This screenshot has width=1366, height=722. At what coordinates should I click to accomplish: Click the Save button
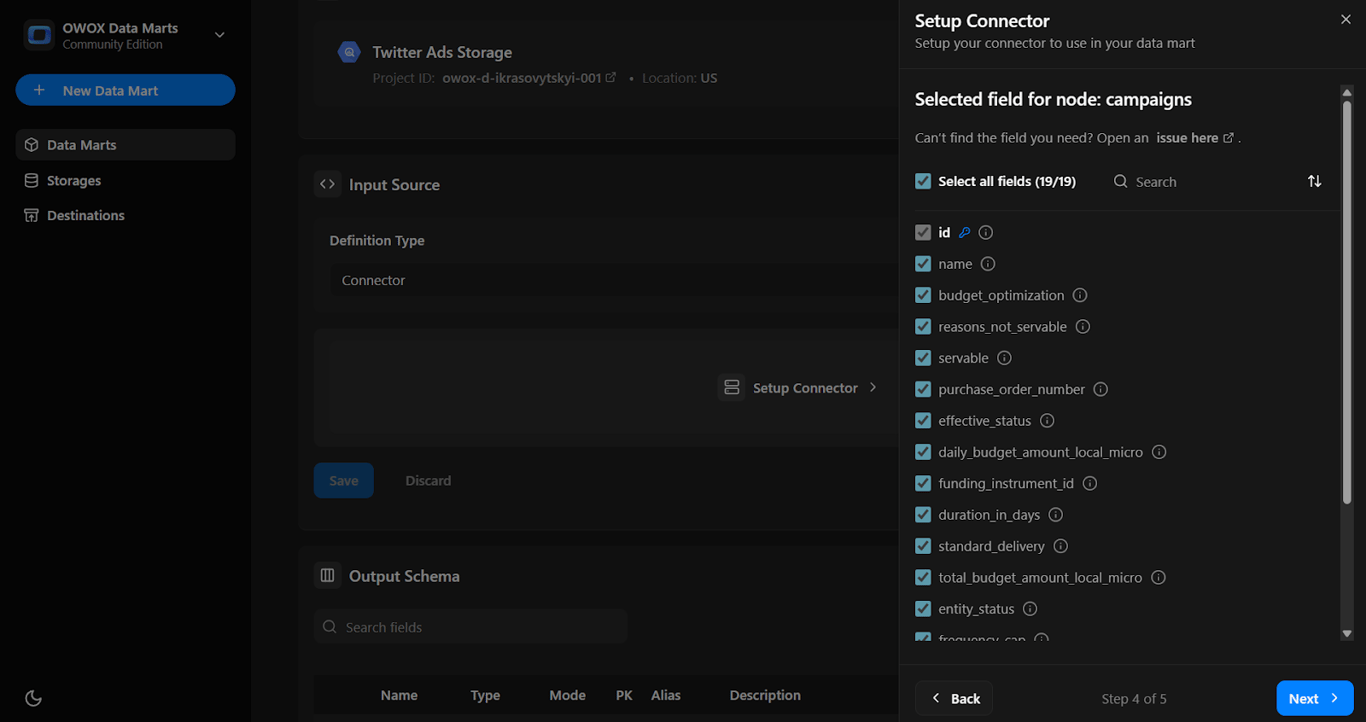click(x=343, y=480)
